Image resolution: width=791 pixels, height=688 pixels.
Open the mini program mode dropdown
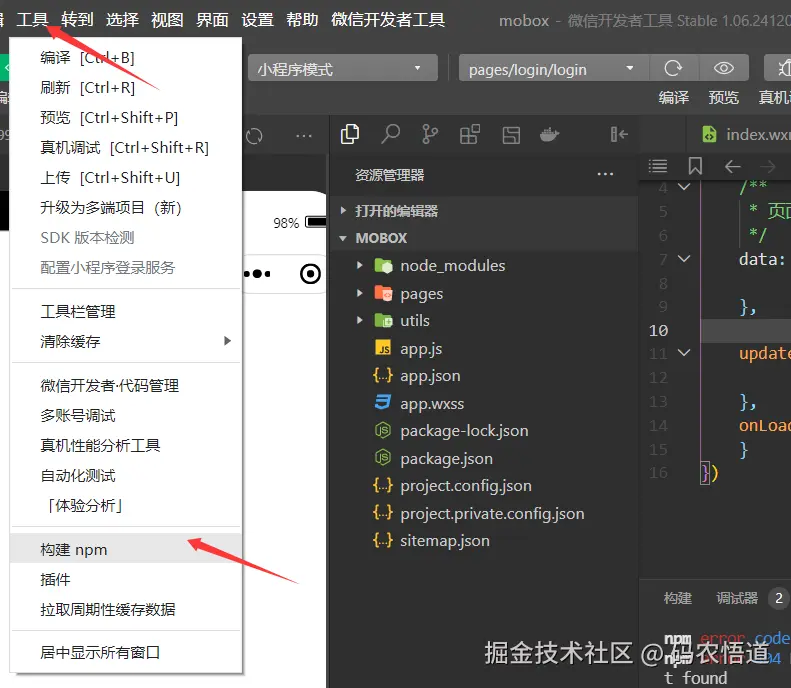click(343, 68)
